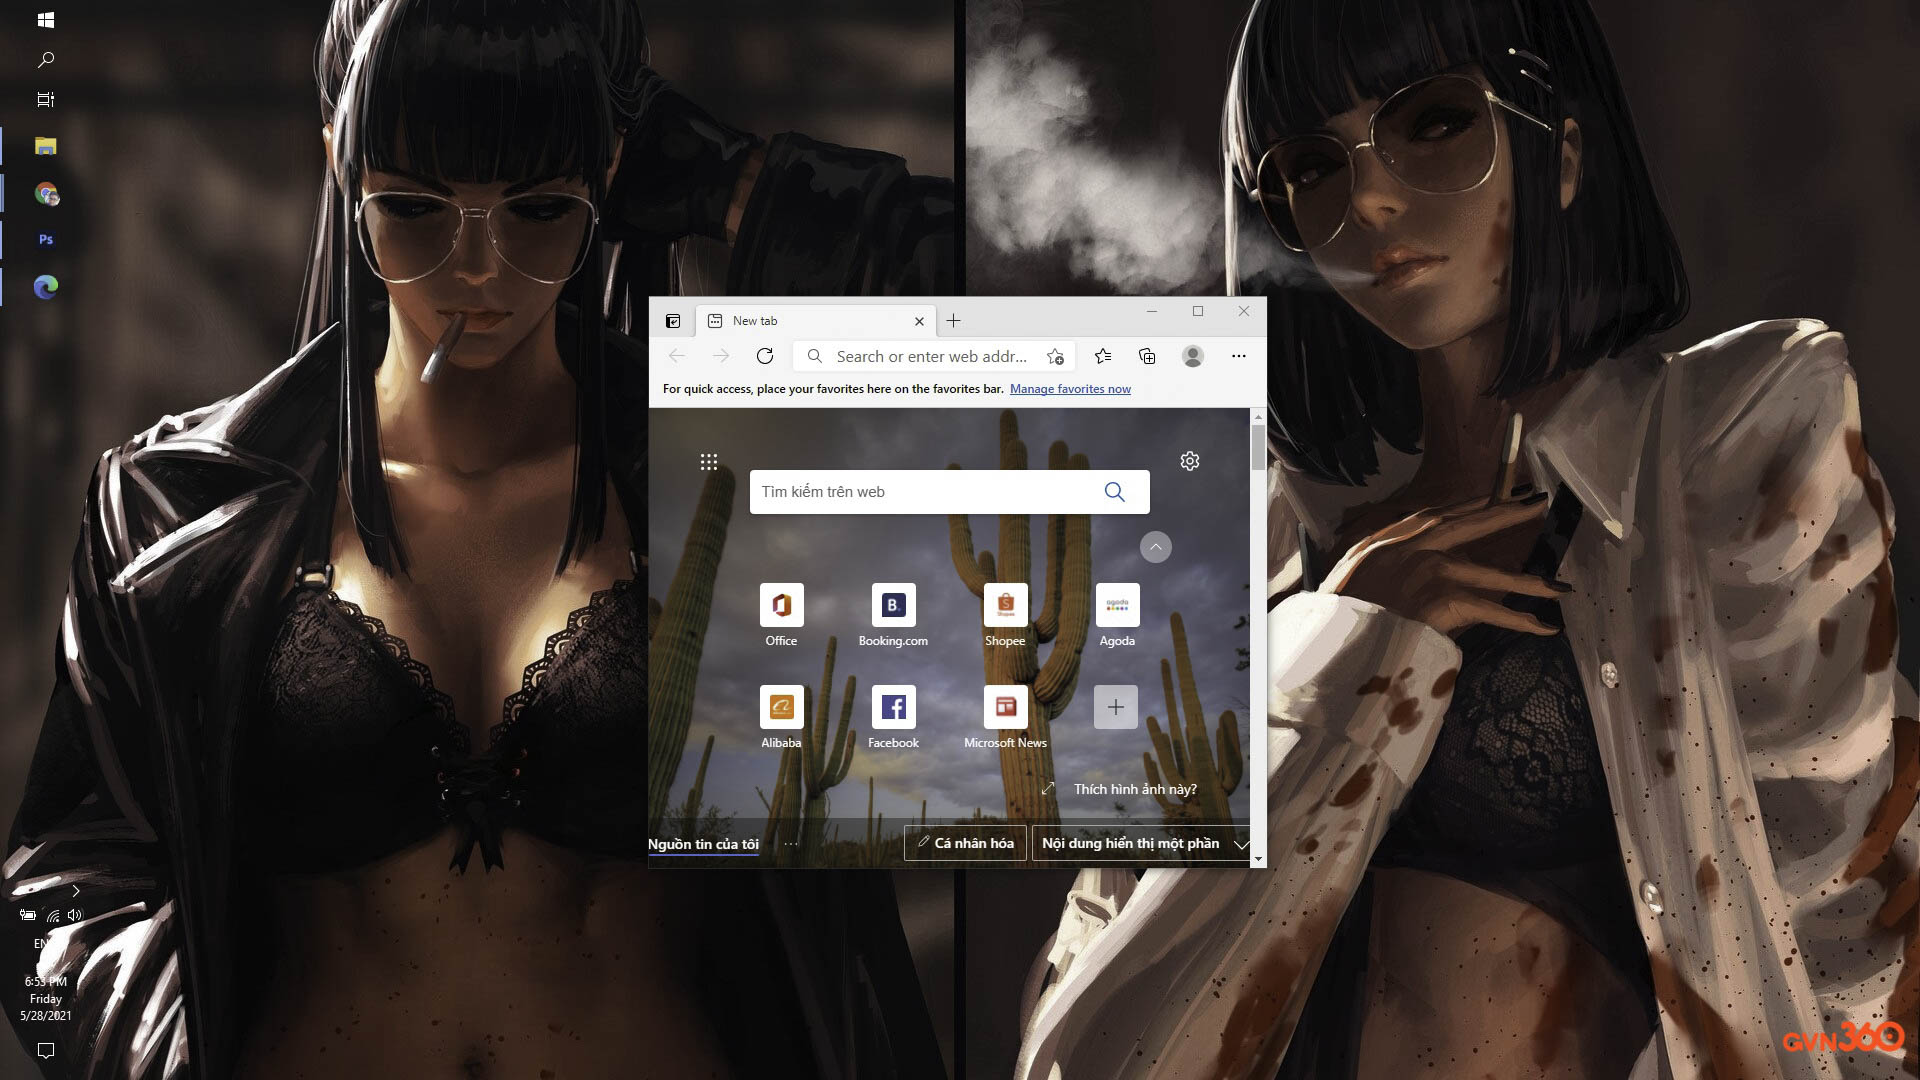This screenshot has width=1920, height=1080.
Task: Check the battery status icon in tray
Action: pyautogui.click(x=28, y=915)
